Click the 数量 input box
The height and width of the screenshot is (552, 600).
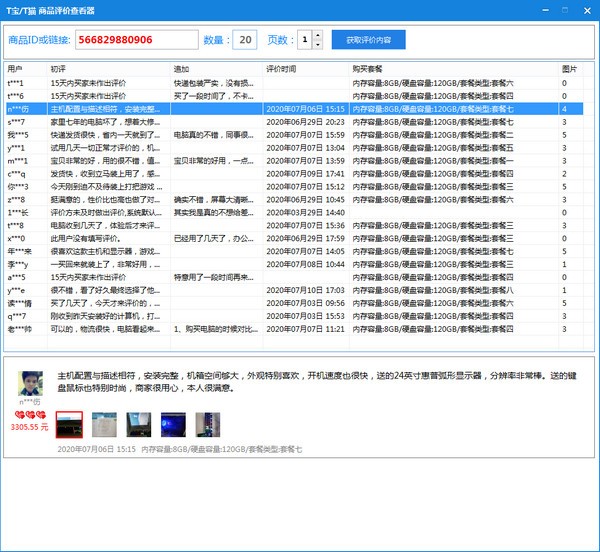(x=244, y=40)
